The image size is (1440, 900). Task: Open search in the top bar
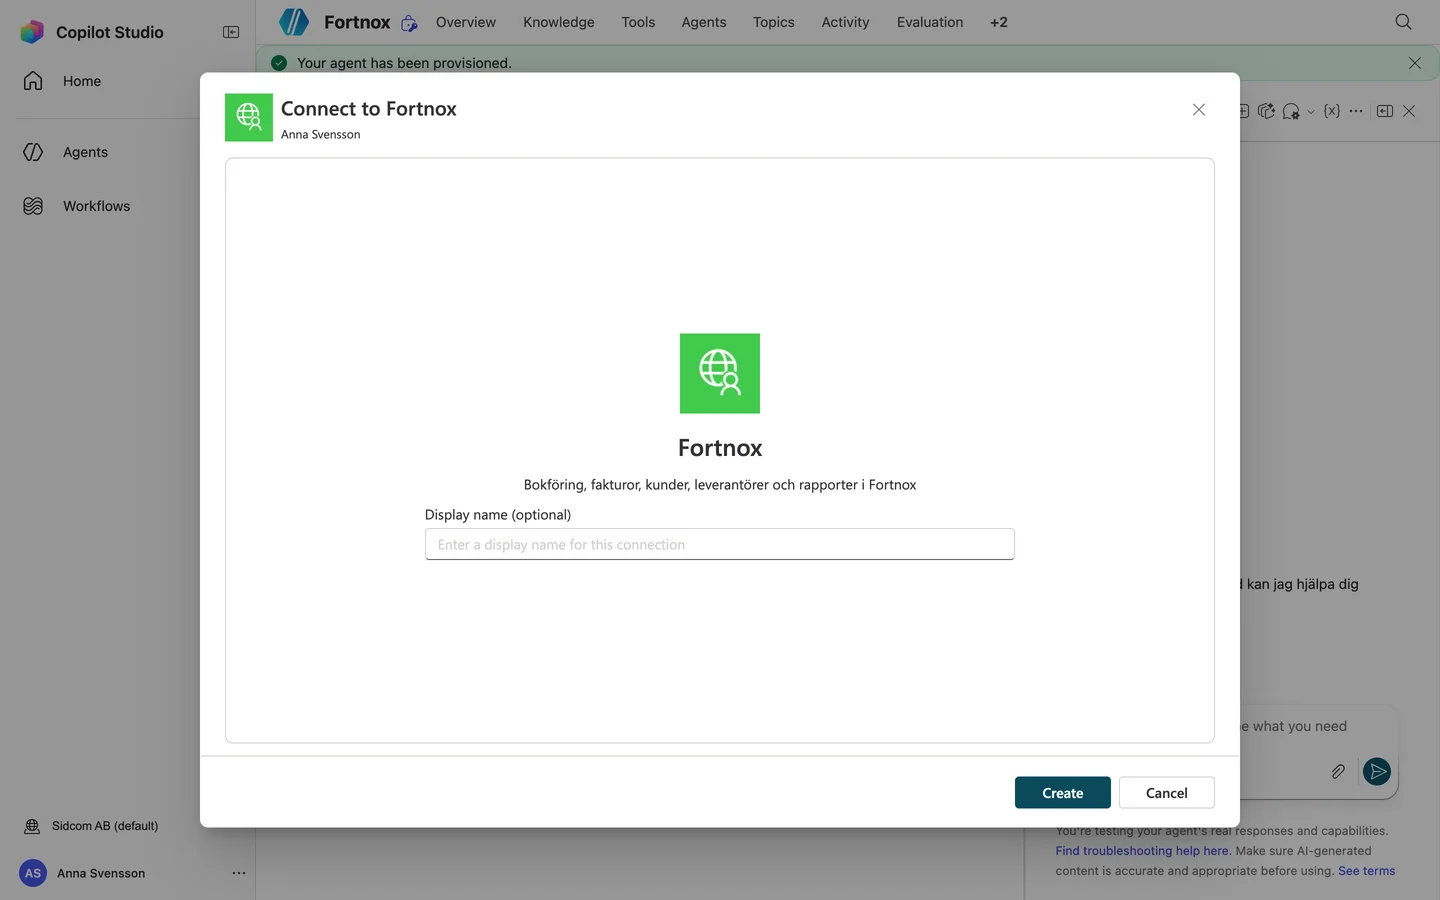(x=1403, y=22)
